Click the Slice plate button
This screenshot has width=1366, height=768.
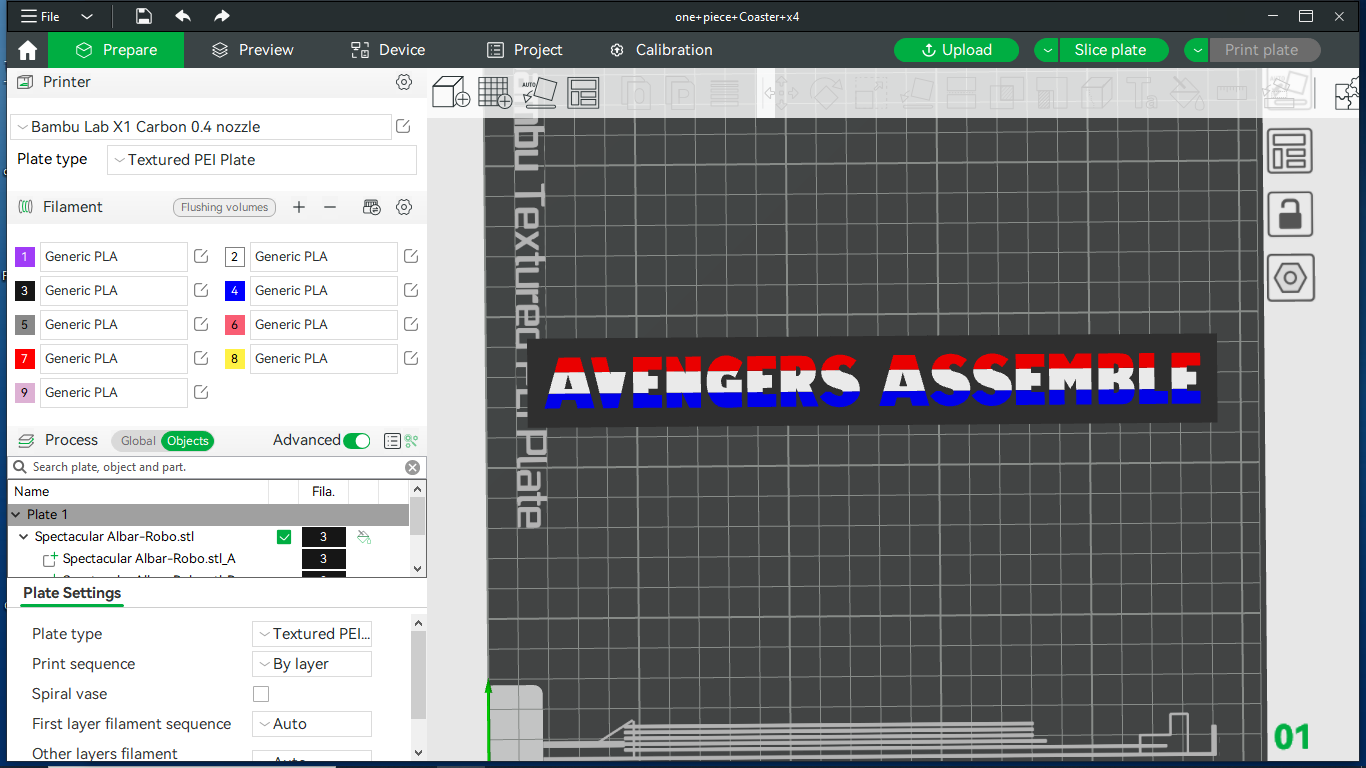pos(1115,50)
